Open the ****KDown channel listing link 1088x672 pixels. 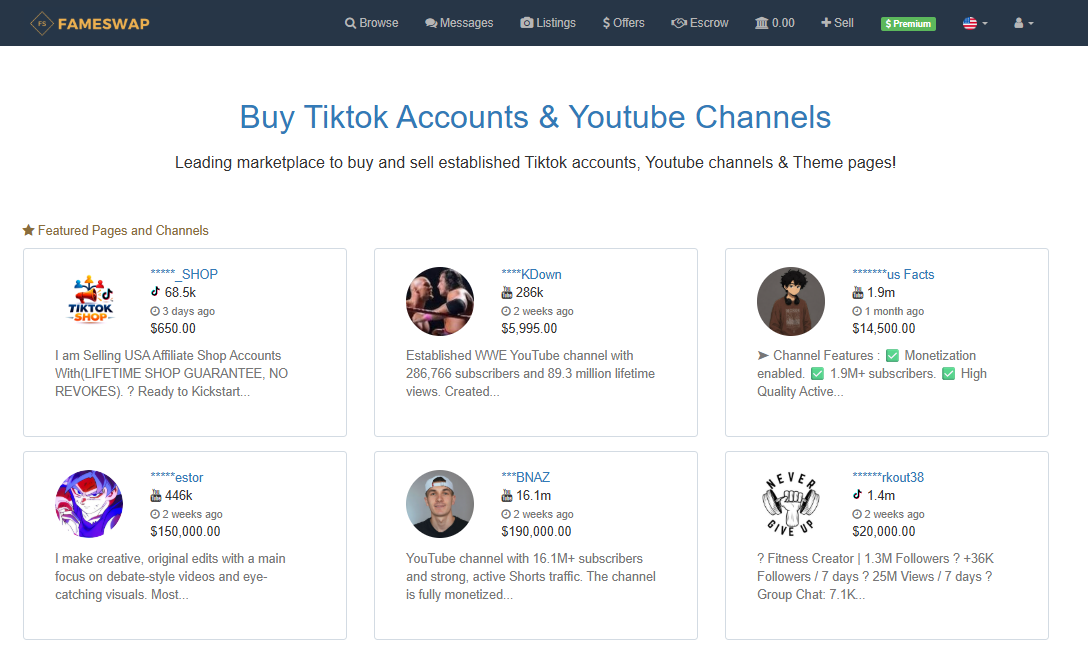(x=532, y=274)
